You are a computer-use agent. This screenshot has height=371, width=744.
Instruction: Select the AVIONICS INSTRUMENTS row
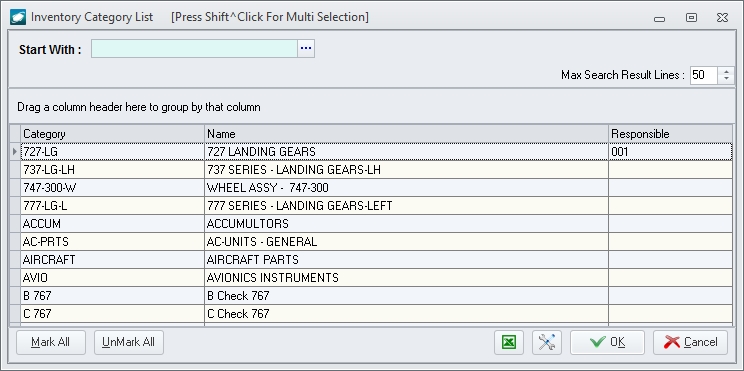tap(372, 278)
